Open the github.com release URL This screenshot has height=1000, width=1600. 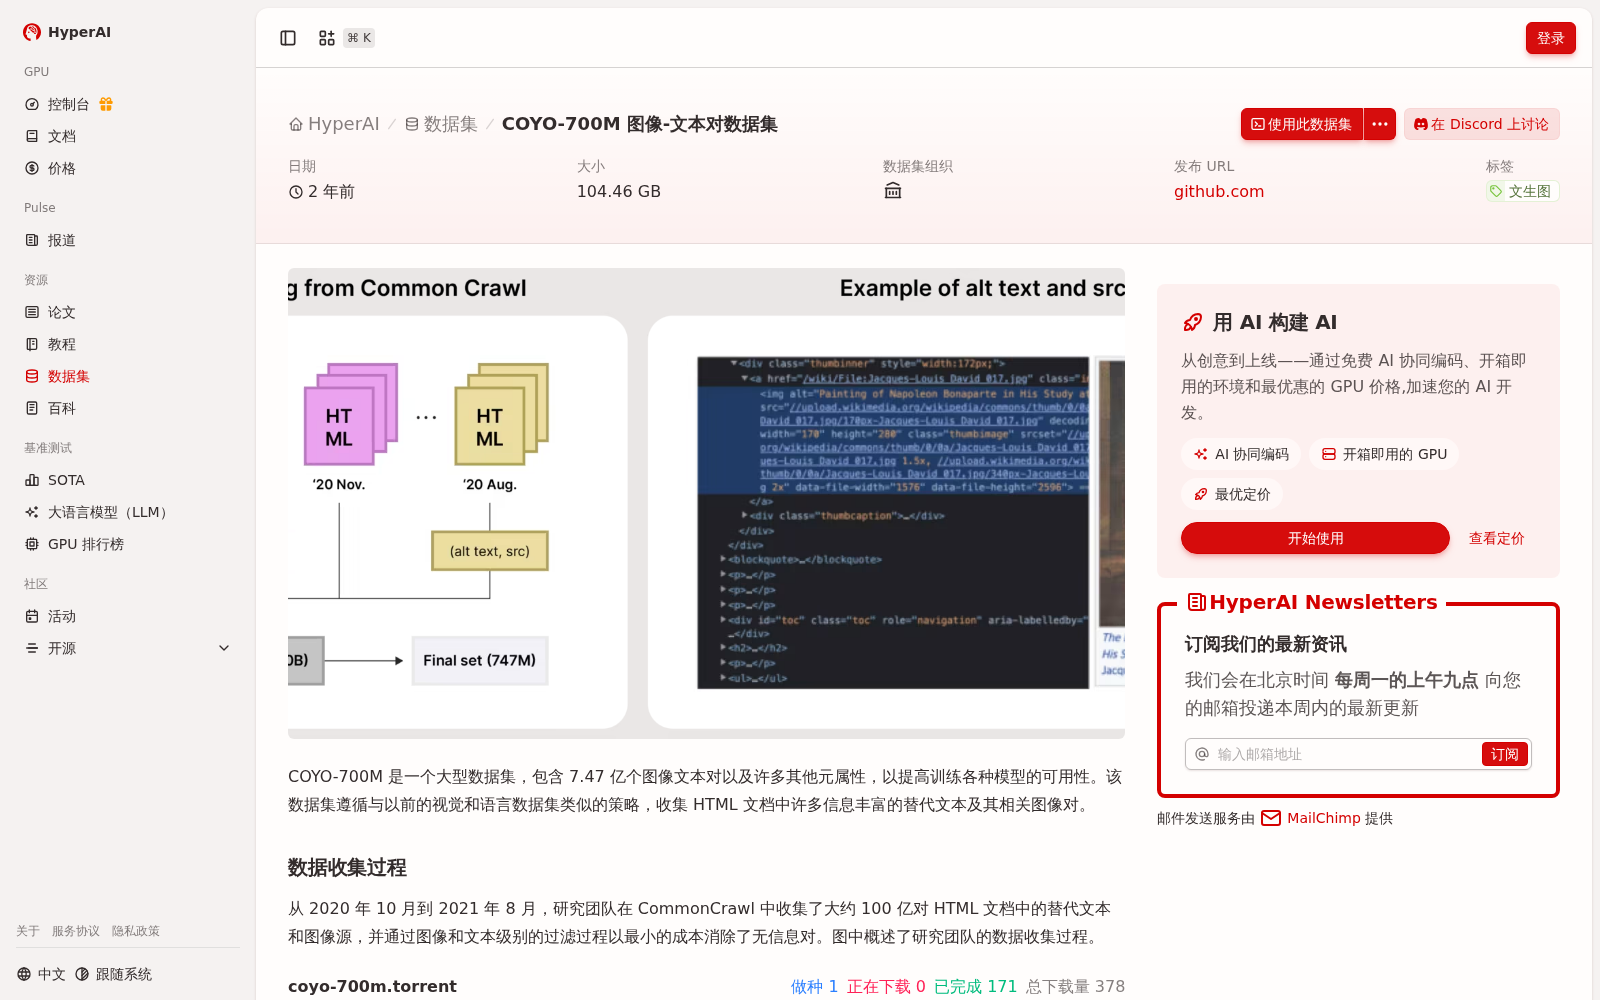[x=1219, y=191]
